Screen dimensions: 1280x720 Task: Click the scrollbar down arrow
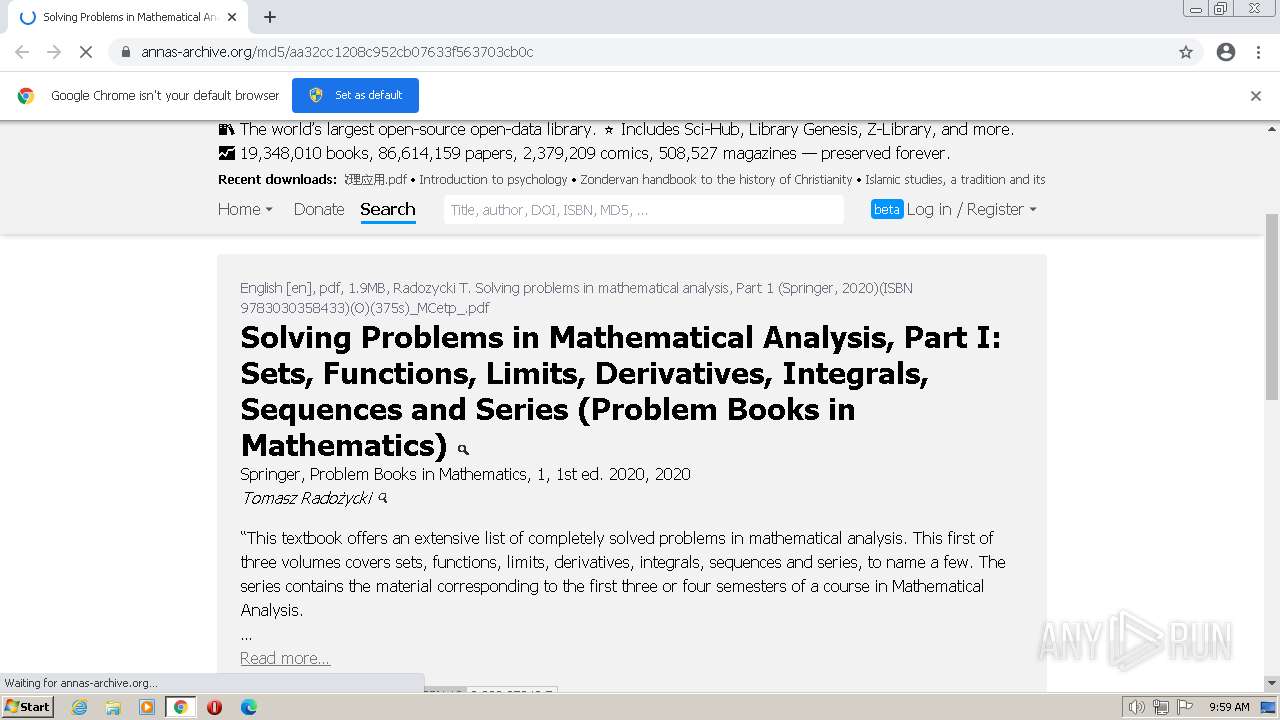(x=1272, y=683)
